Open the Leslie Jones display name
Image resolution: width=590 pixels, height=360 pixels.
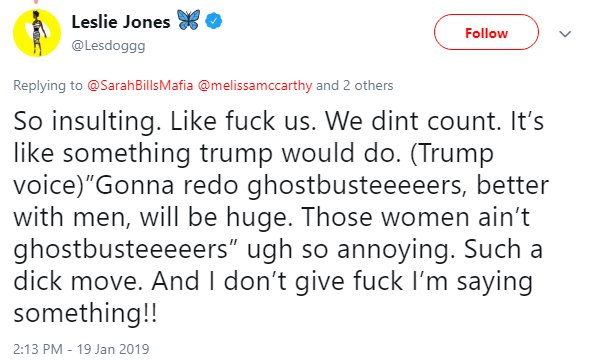[x=121, y=22]
